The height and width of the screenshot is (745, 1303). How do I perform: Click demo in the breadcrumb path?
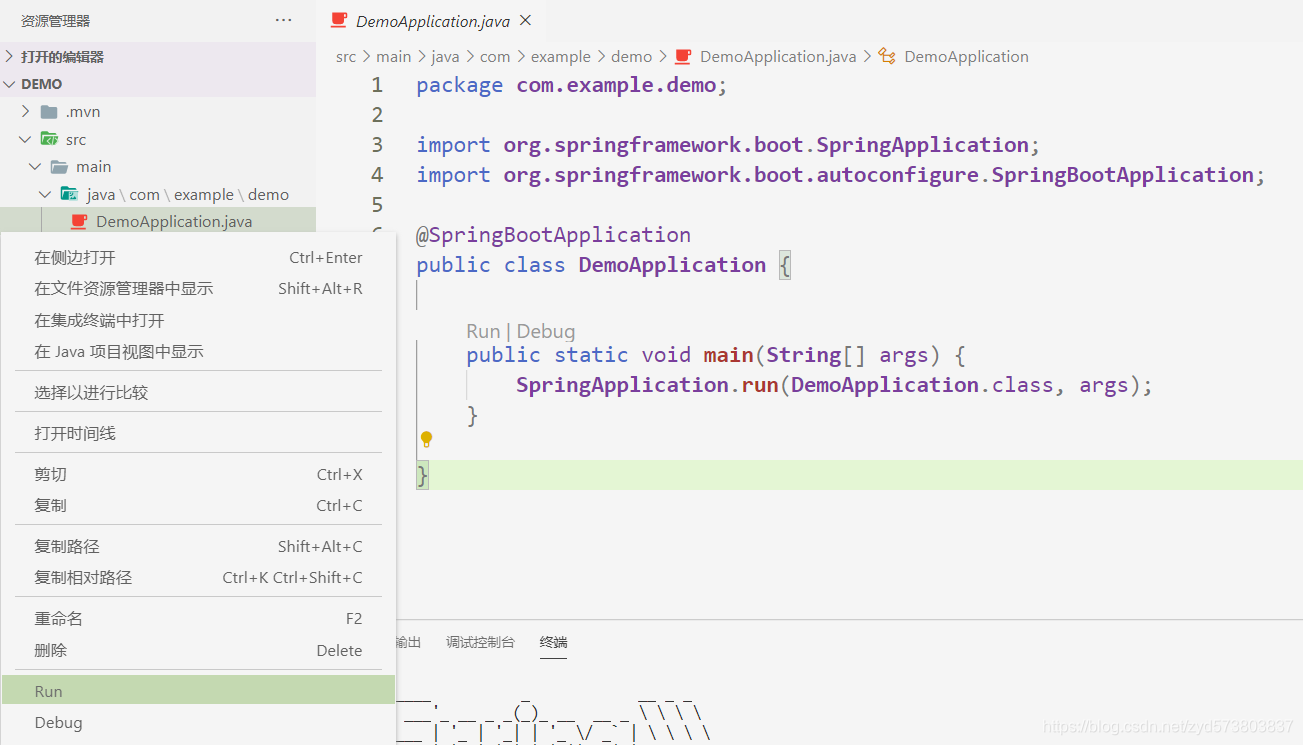(631, 56)
